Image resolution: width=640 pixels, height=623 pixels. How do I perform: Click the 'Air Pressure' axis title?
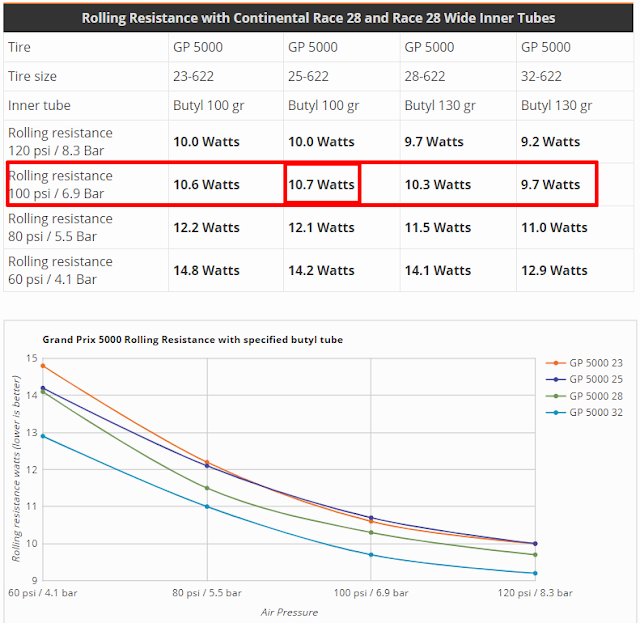point(289,612)
